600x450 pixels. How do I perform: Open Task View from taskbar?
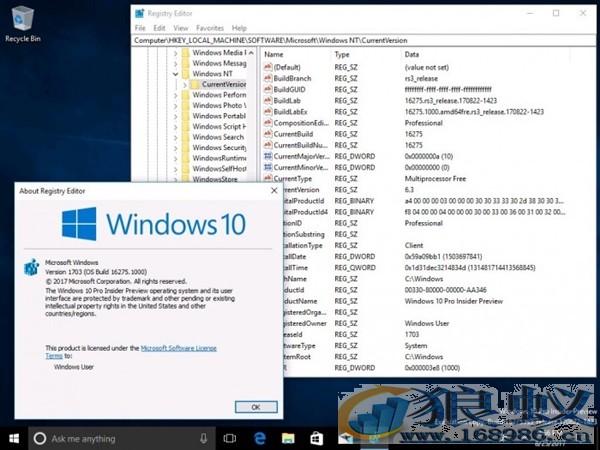coord(230,439)
